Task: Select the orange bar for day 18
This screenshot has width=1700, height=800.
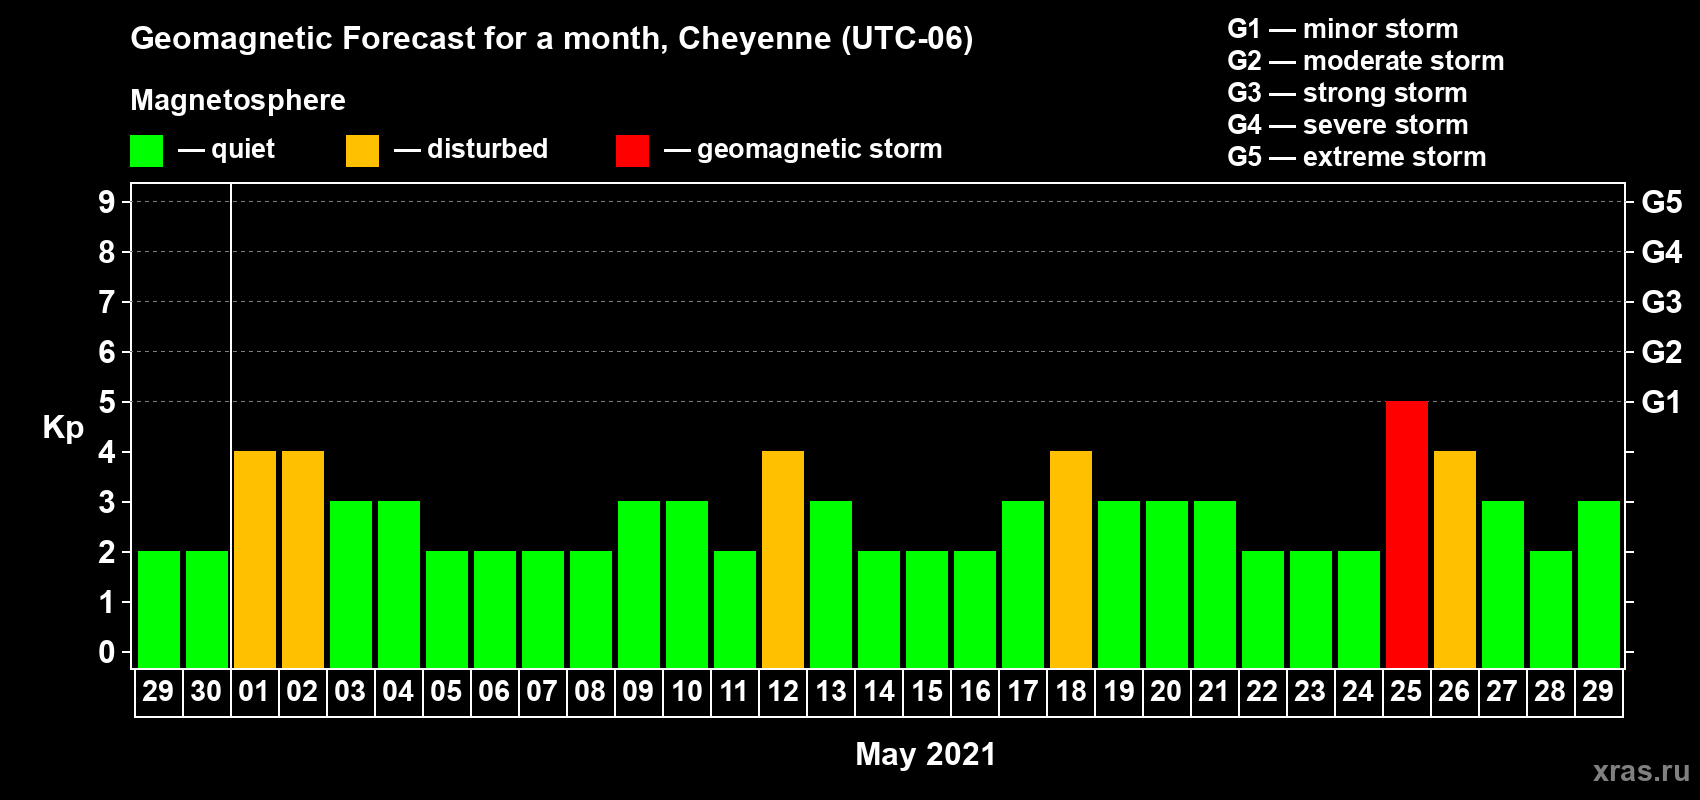Action: [1071, 560]
